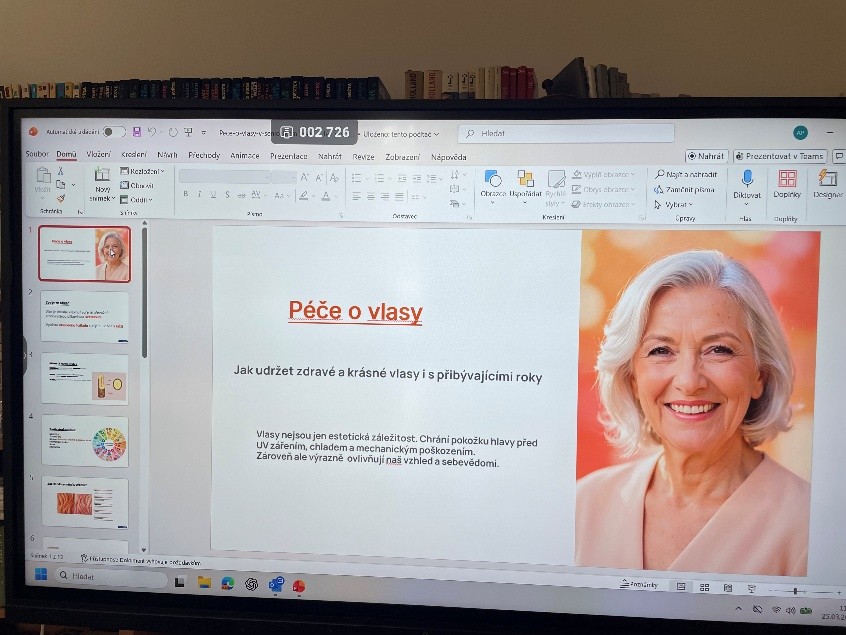Launch the Designer pane icon
Image resolution: width=846 pixels, height=635 pixels.
(x=827, y=180)
